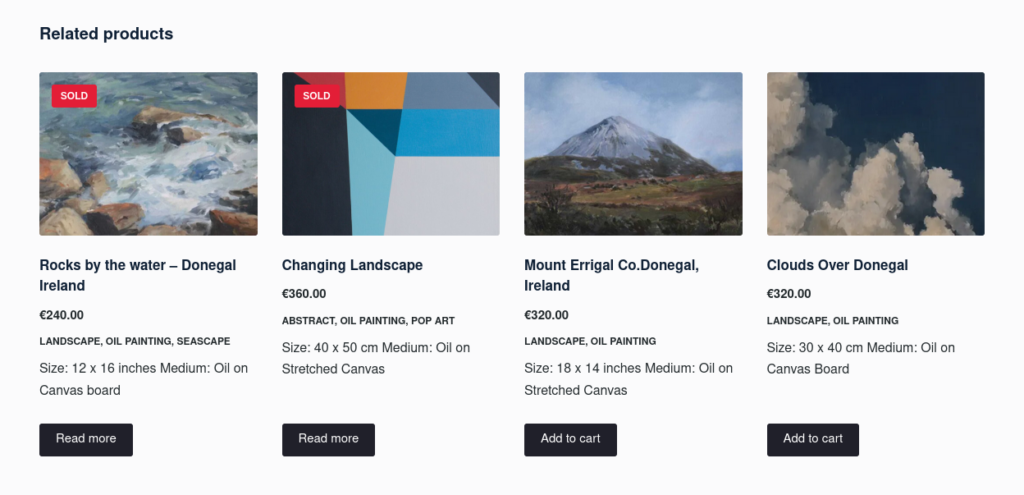
Task: Click the Sold badge on Changing Landscape
Action: pos(316,96)
